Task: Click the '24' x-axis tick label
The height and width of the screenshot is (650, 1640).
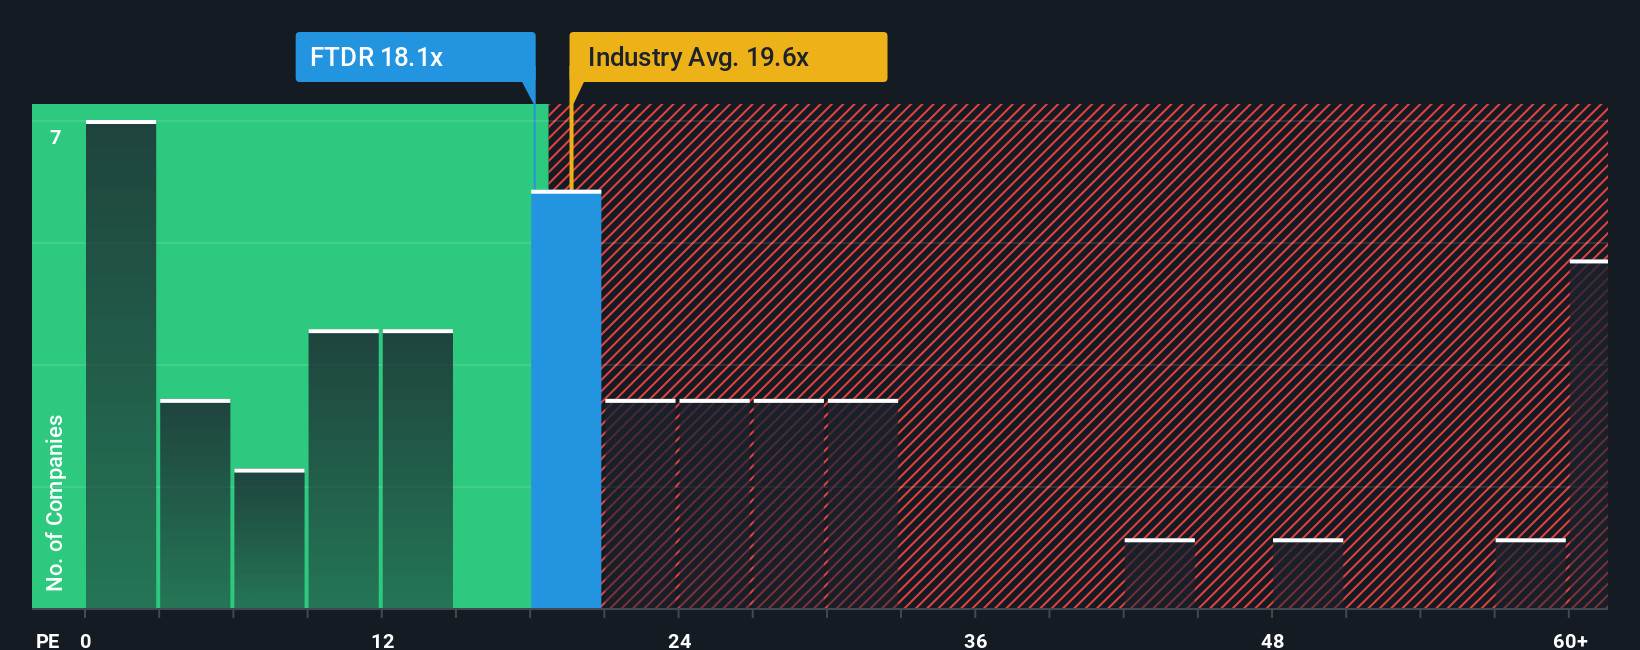Action: click(x=679, y=640)
